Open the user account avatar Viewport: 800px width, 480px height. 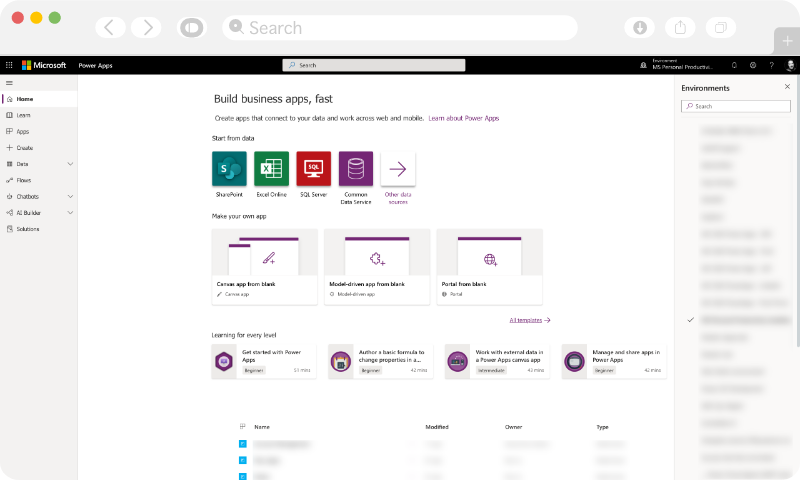[x=790, y=65]
